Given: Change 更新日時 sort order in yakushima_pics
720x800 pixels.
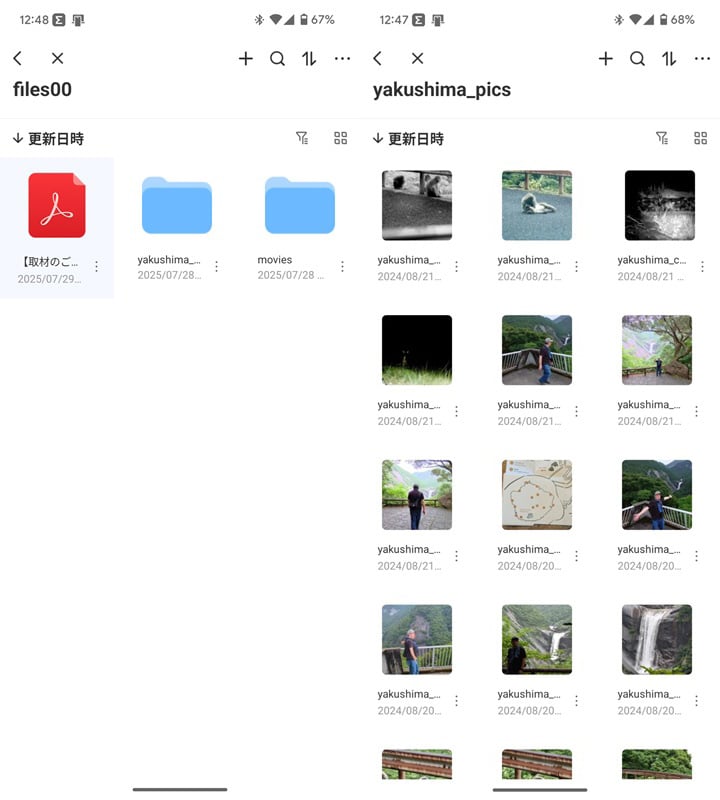Looking at the screenshot, I should click(408, 139).
